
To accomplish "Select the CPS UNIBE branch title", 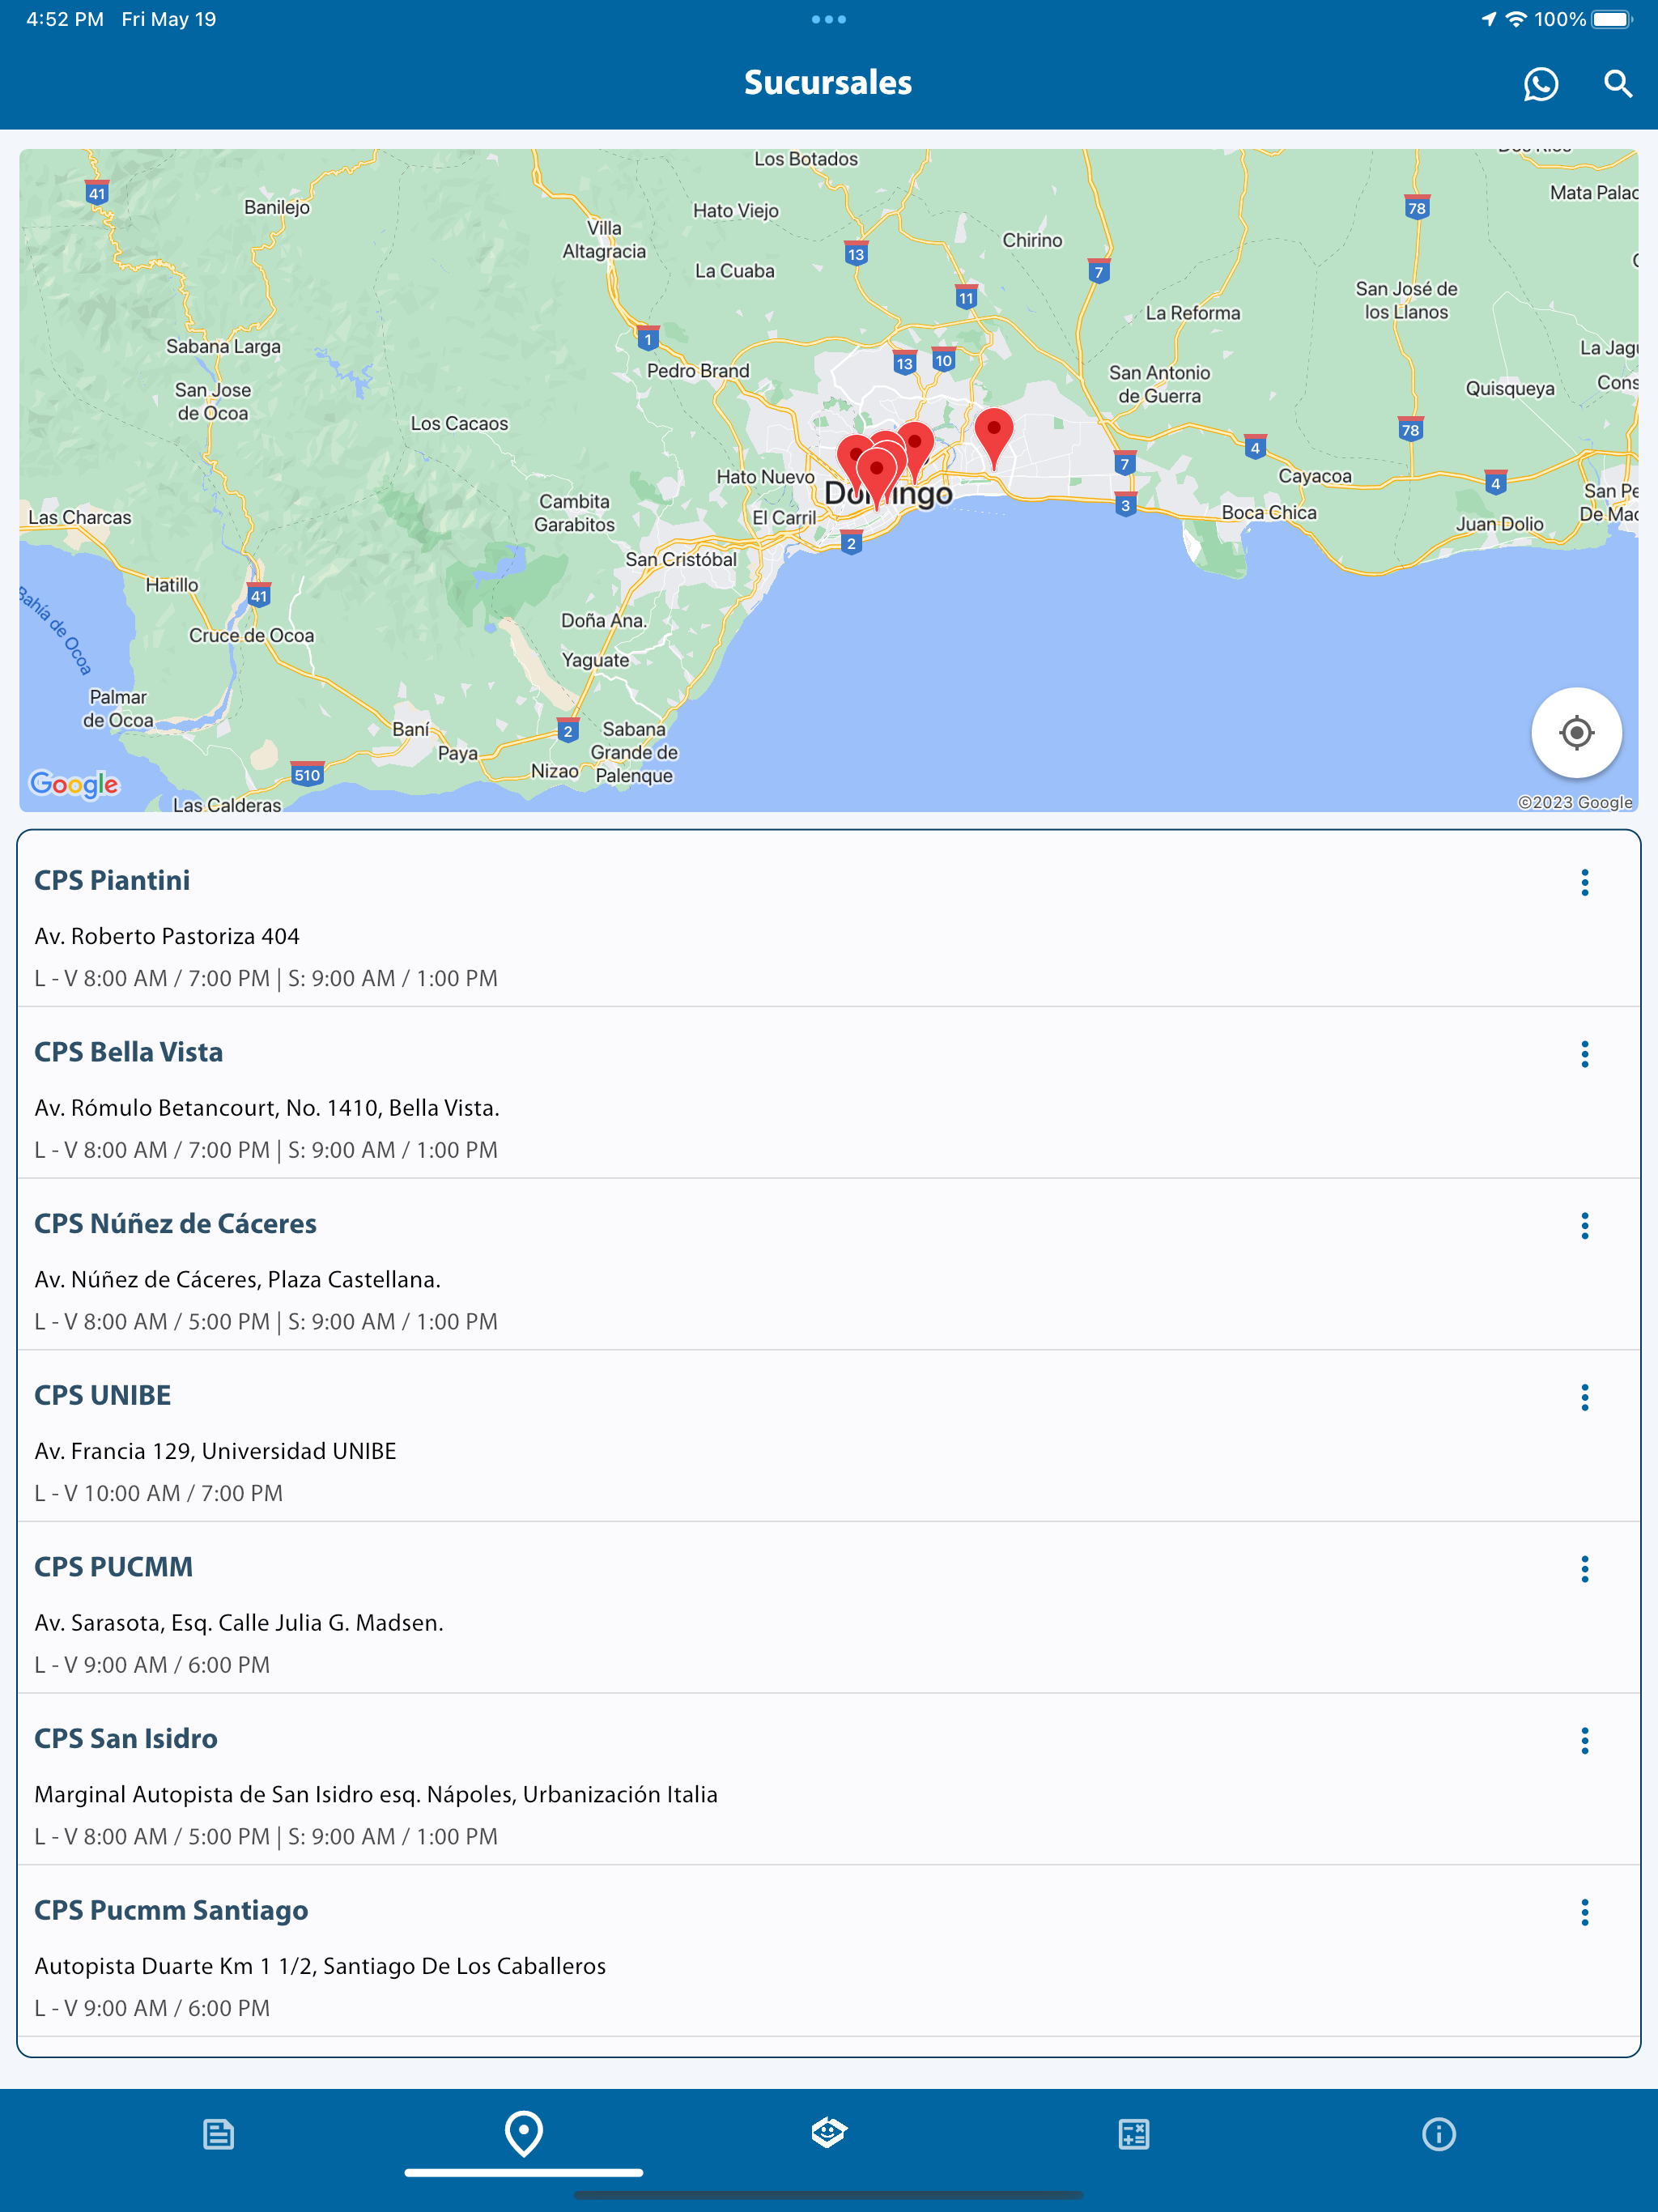I will 102,1395.
